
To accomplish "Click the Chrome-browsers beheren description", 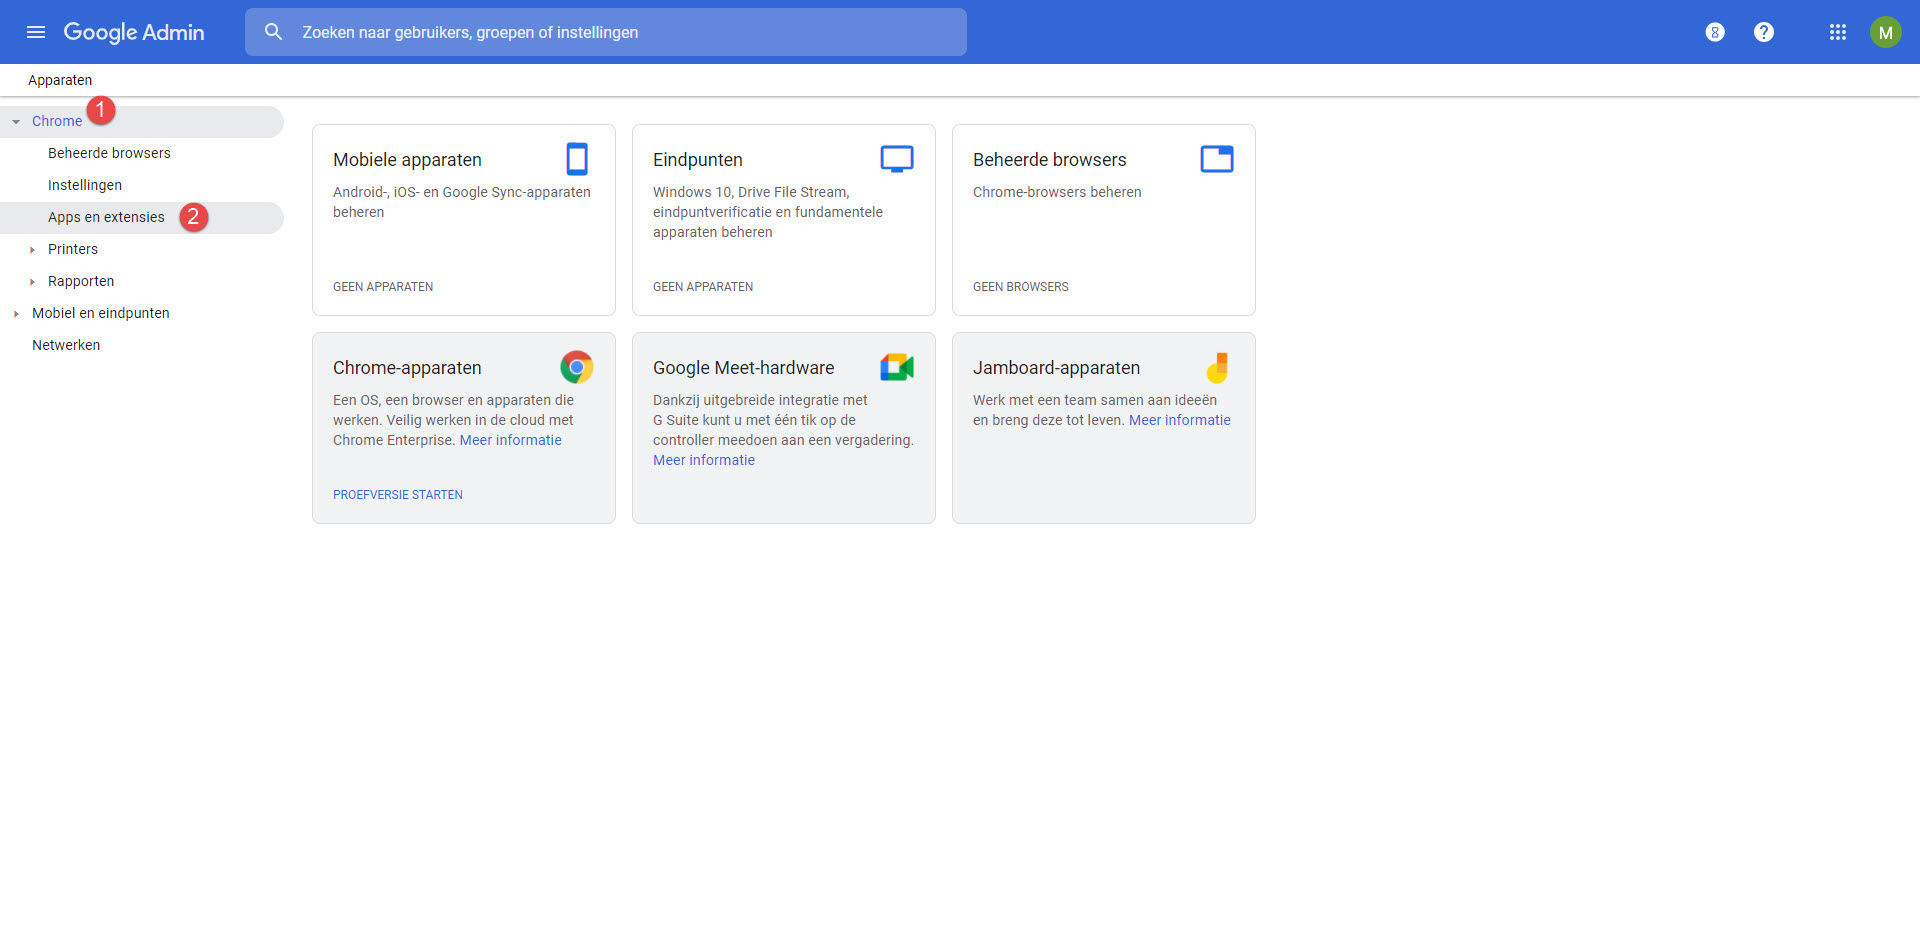I will (1057, 192).
